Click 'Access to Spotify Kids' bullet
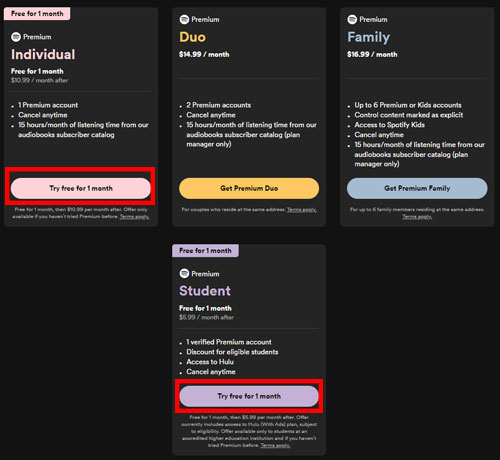 point(390,125)
